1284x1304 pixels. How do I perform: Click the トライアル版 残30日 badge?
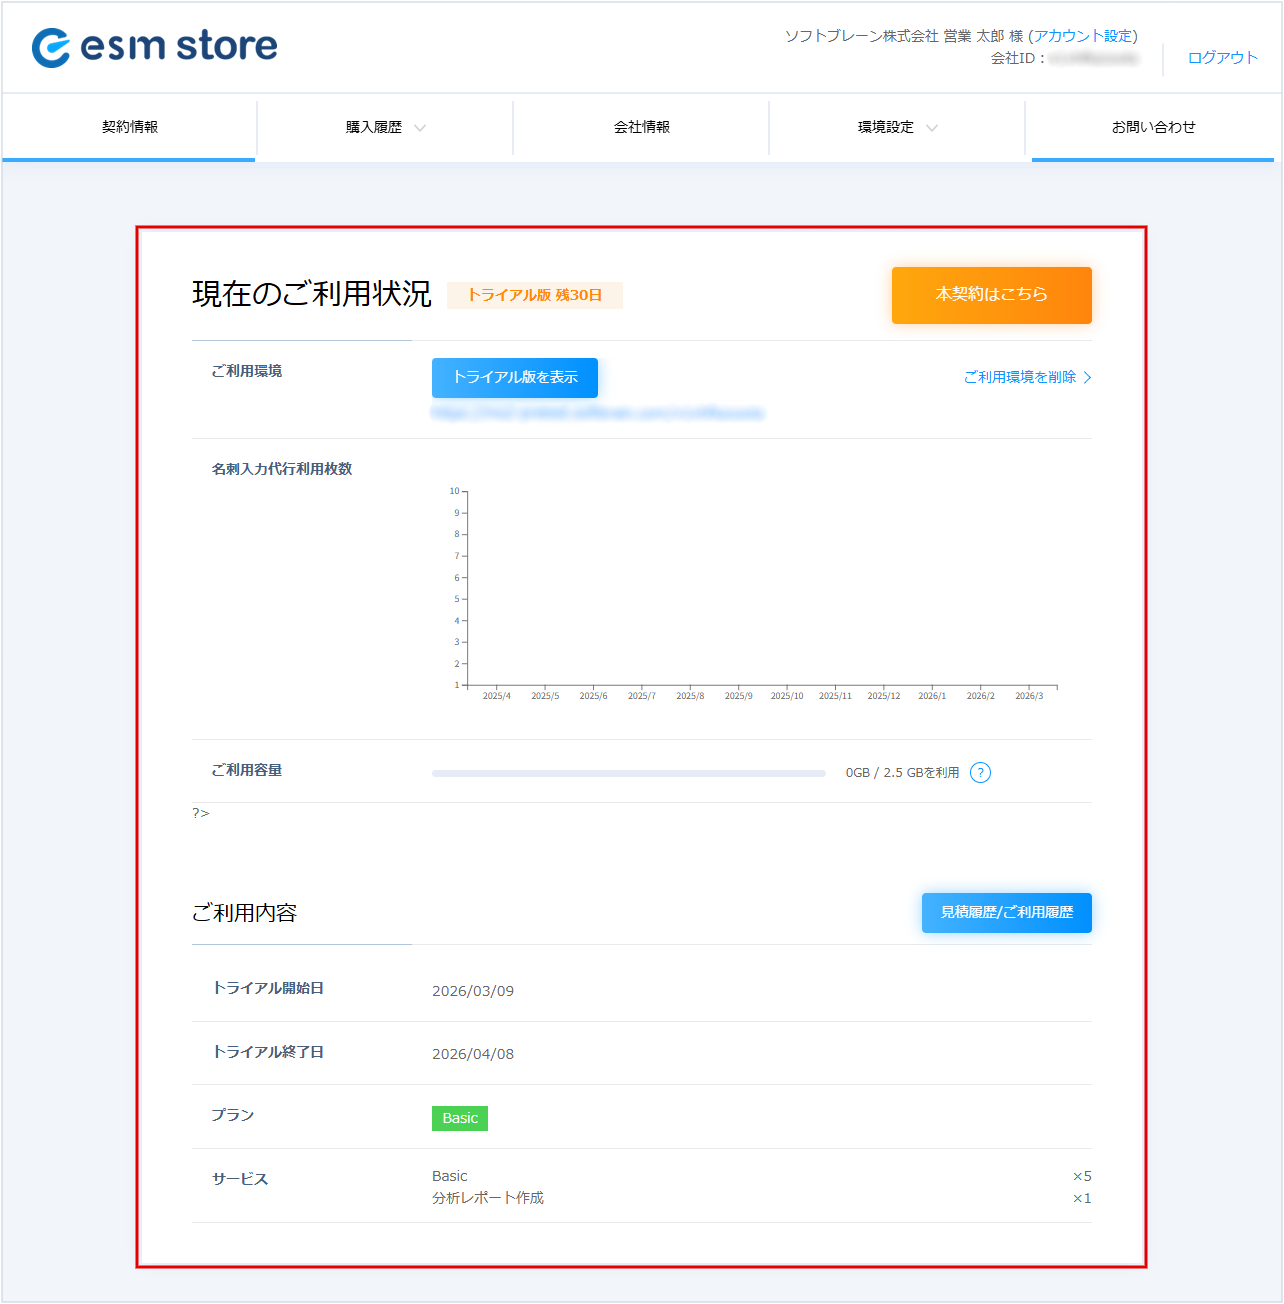click(x=535, y=295)
